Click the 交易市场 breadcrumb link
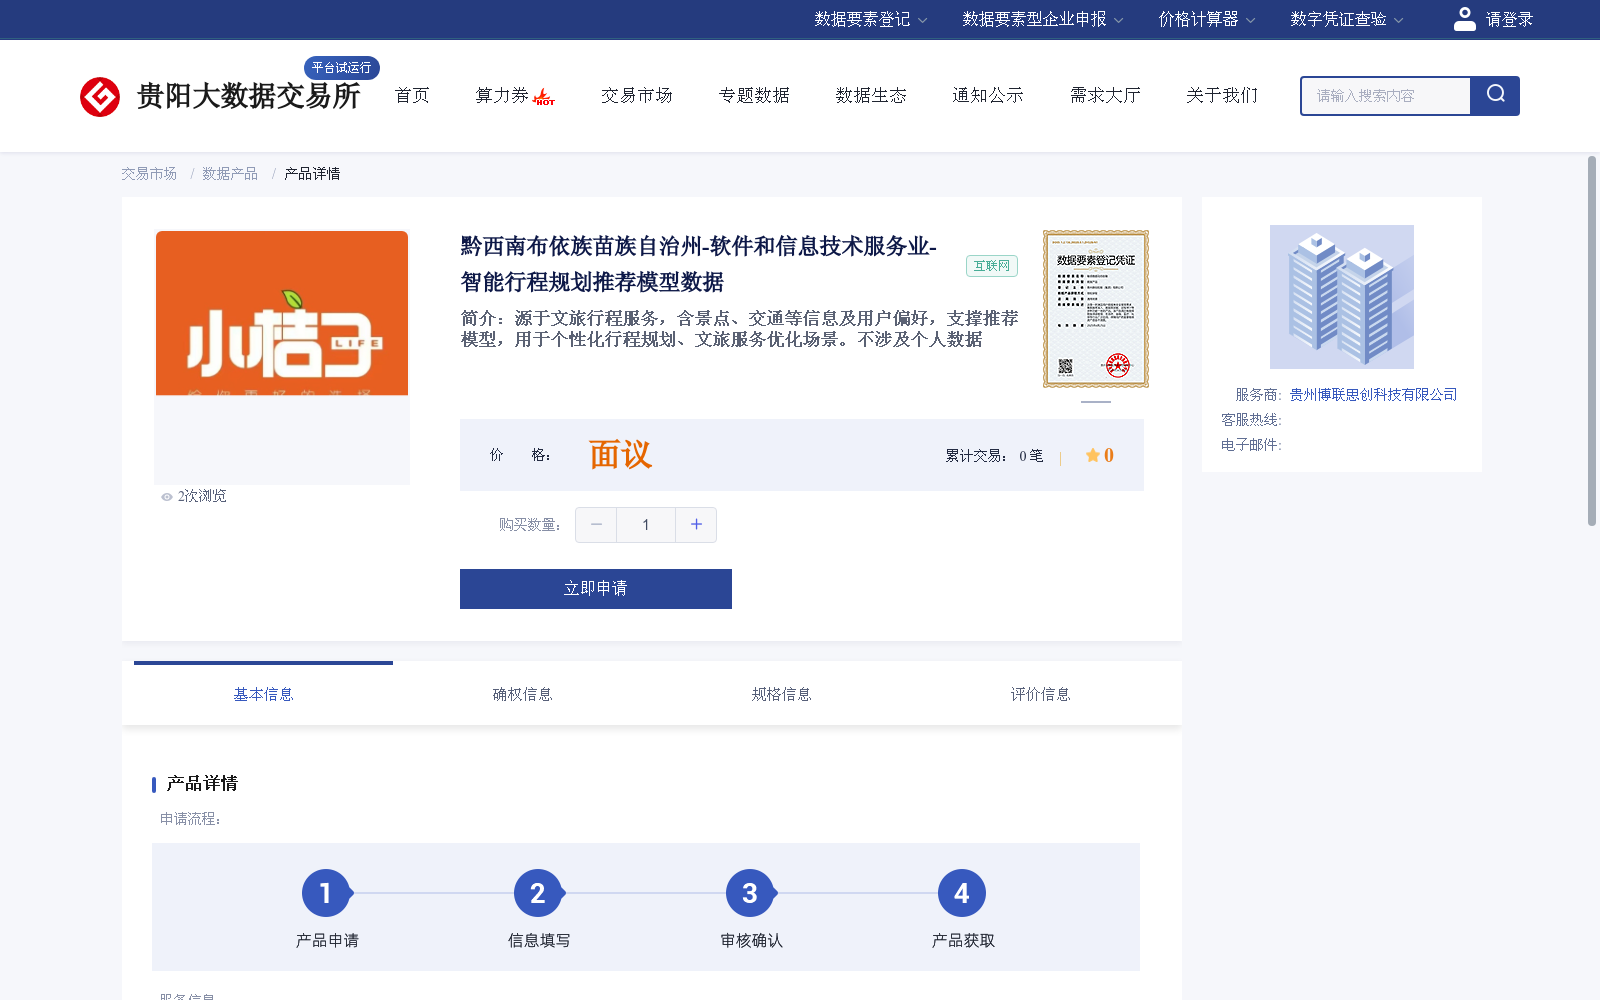 pos(149,173)
